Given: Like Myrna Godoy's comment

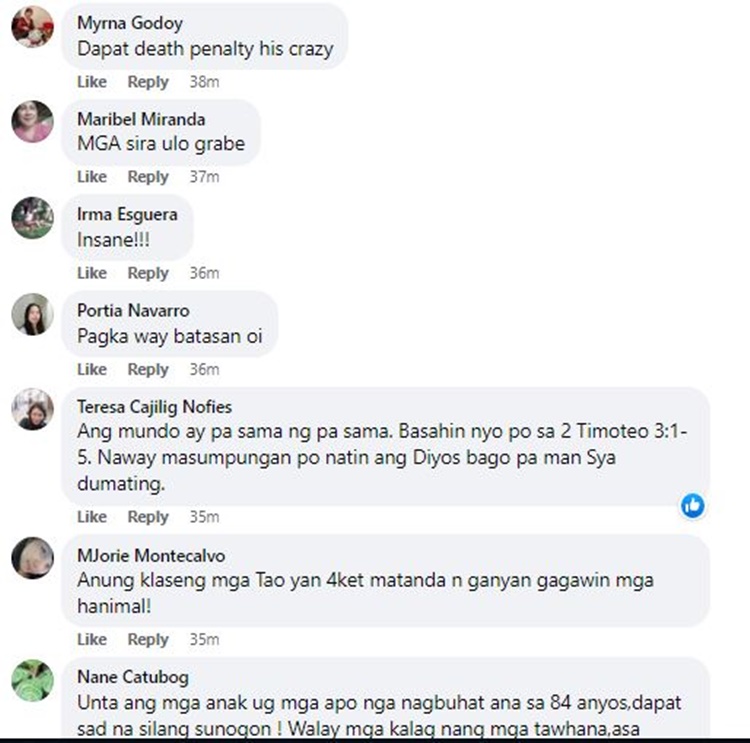Looking at the screenshot, I should pyautogui.click(x=92, y=82).
